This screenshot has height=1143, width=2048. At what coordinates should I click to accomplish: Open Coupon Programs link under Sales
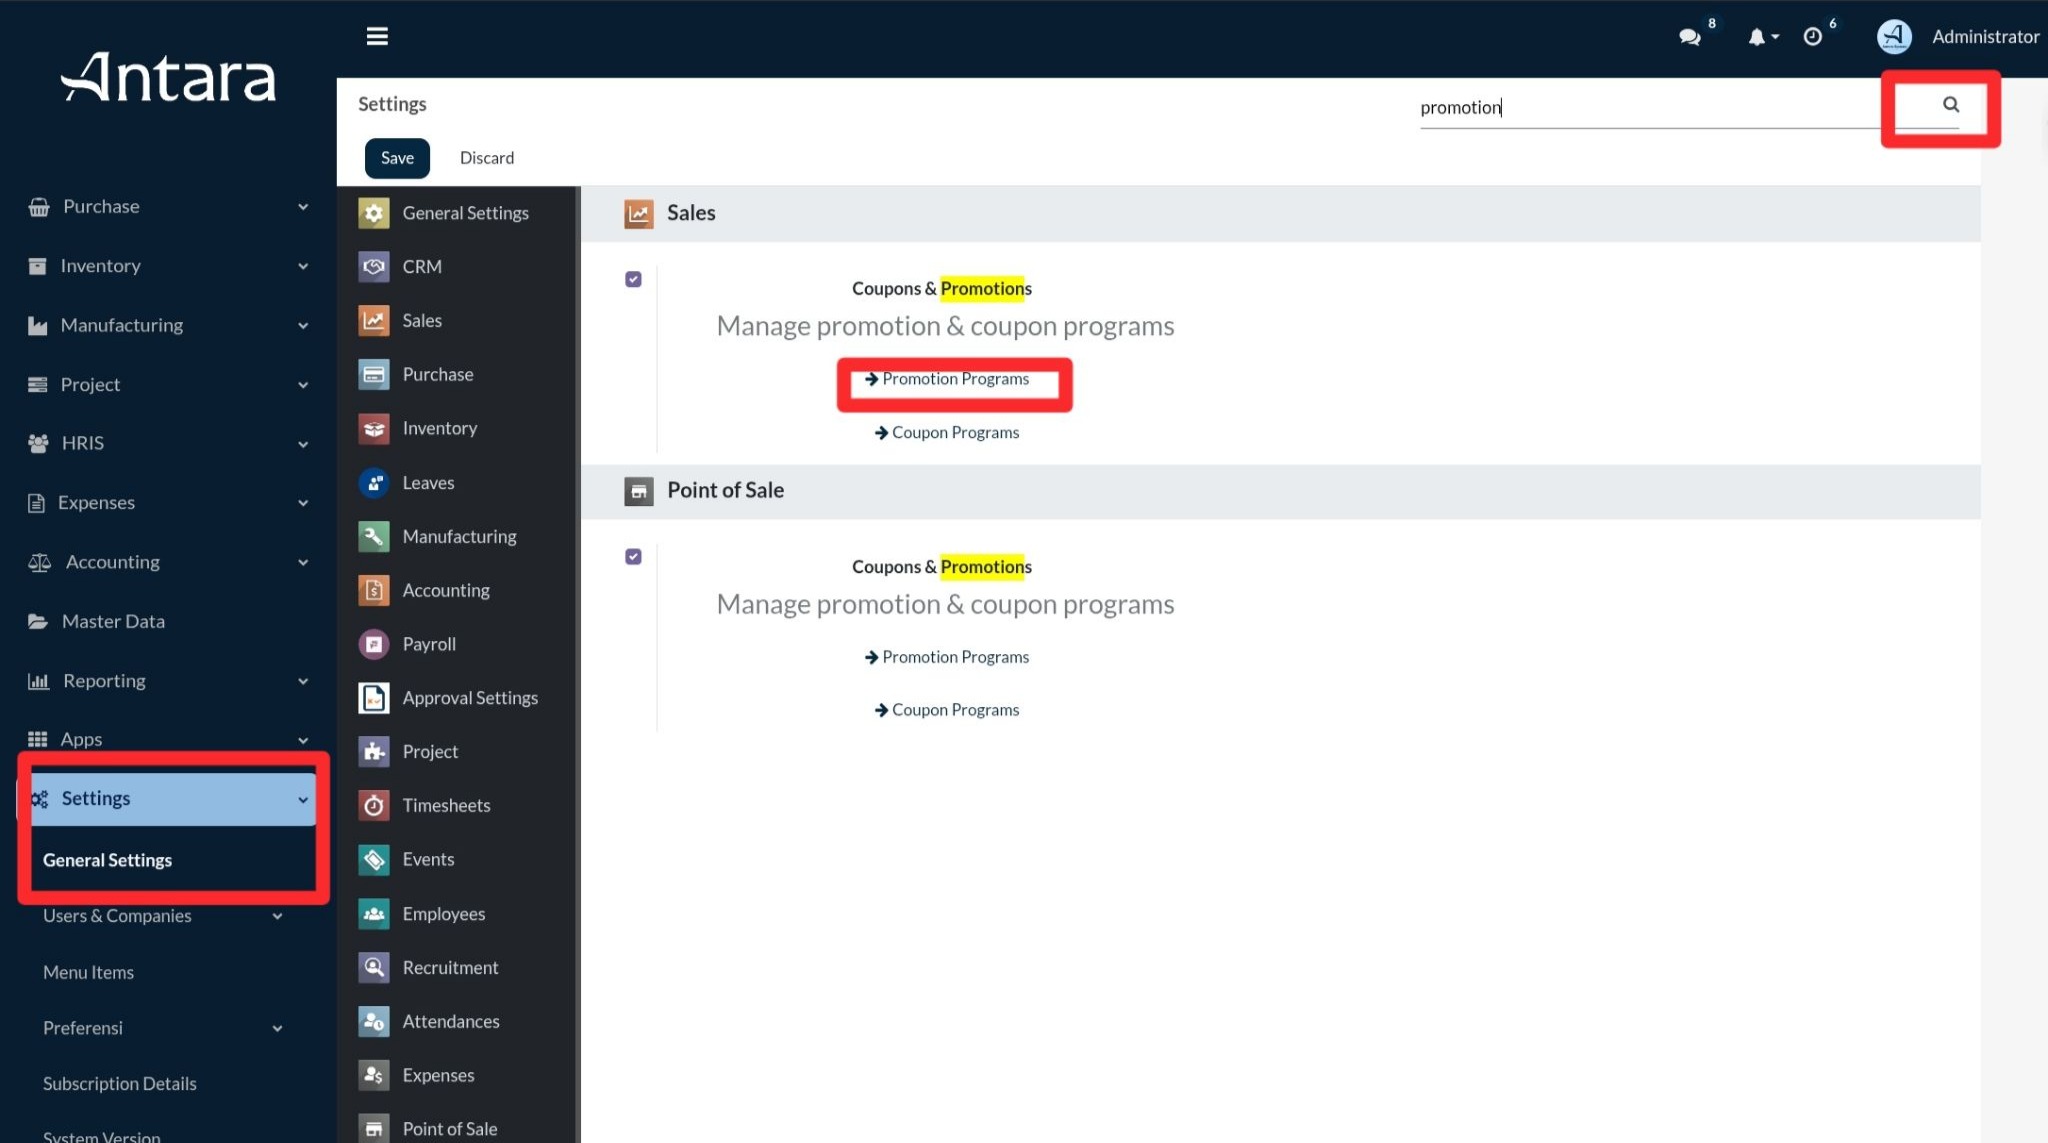click(947, 433)
